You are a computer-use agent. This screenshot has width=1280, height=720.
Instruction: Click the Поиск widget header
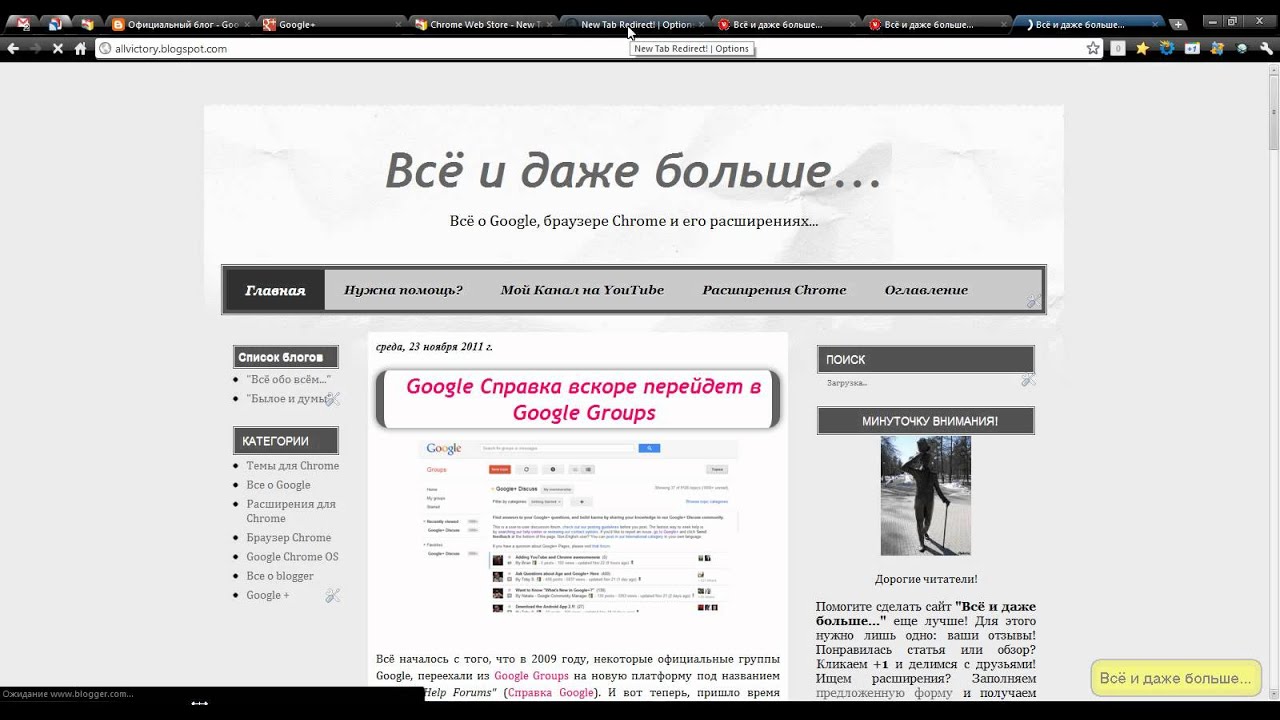pos(926,359)
